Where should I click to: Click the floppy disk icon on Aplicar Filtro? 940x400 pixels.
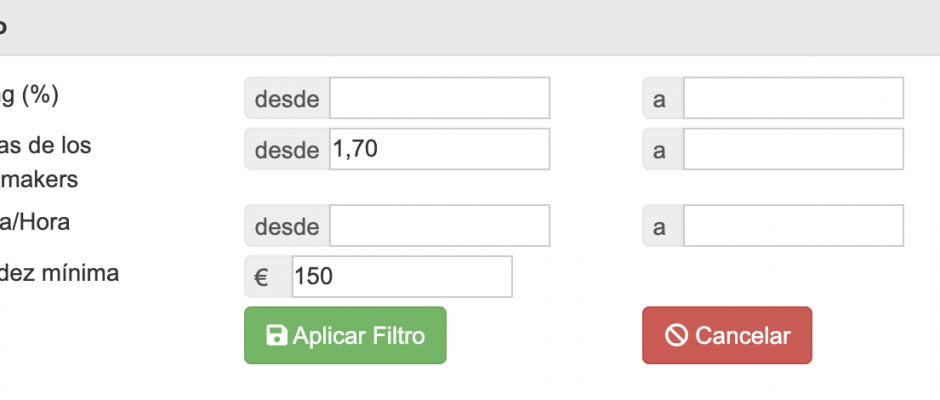277,336
